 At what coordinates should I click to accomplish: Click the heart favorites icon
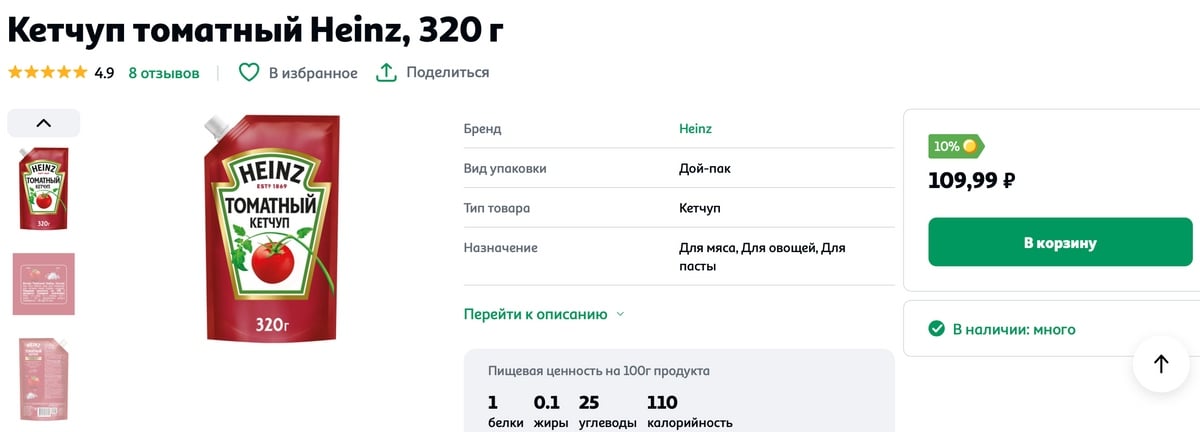[x=248, y=73]
